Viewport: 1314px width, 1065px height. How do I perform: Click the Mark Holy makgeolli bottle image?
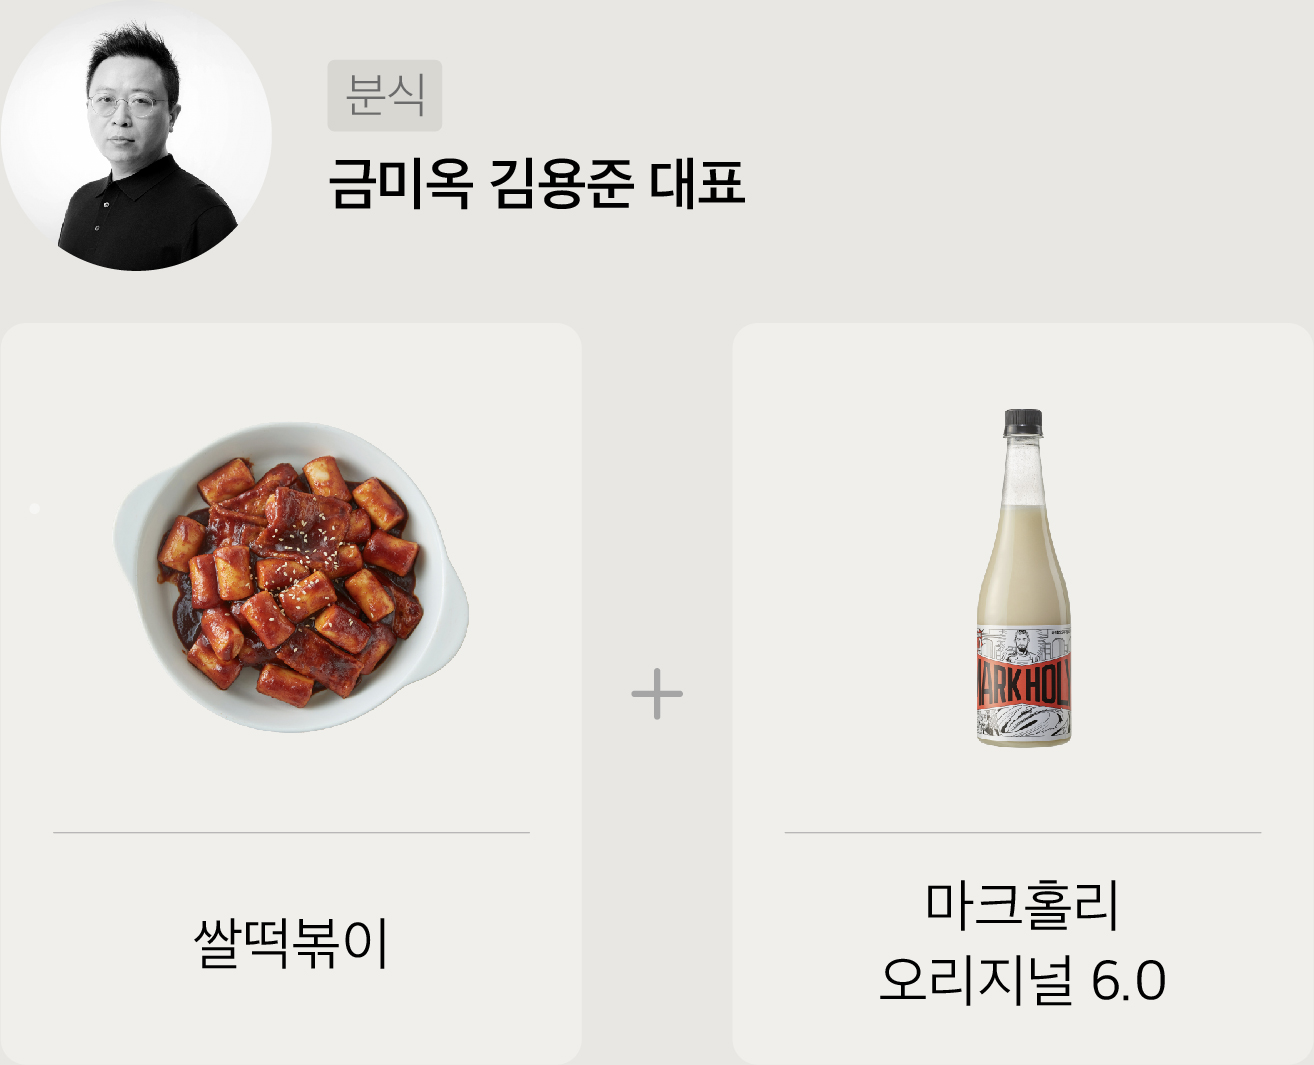pyautogui.click(x=1023, y=577)
